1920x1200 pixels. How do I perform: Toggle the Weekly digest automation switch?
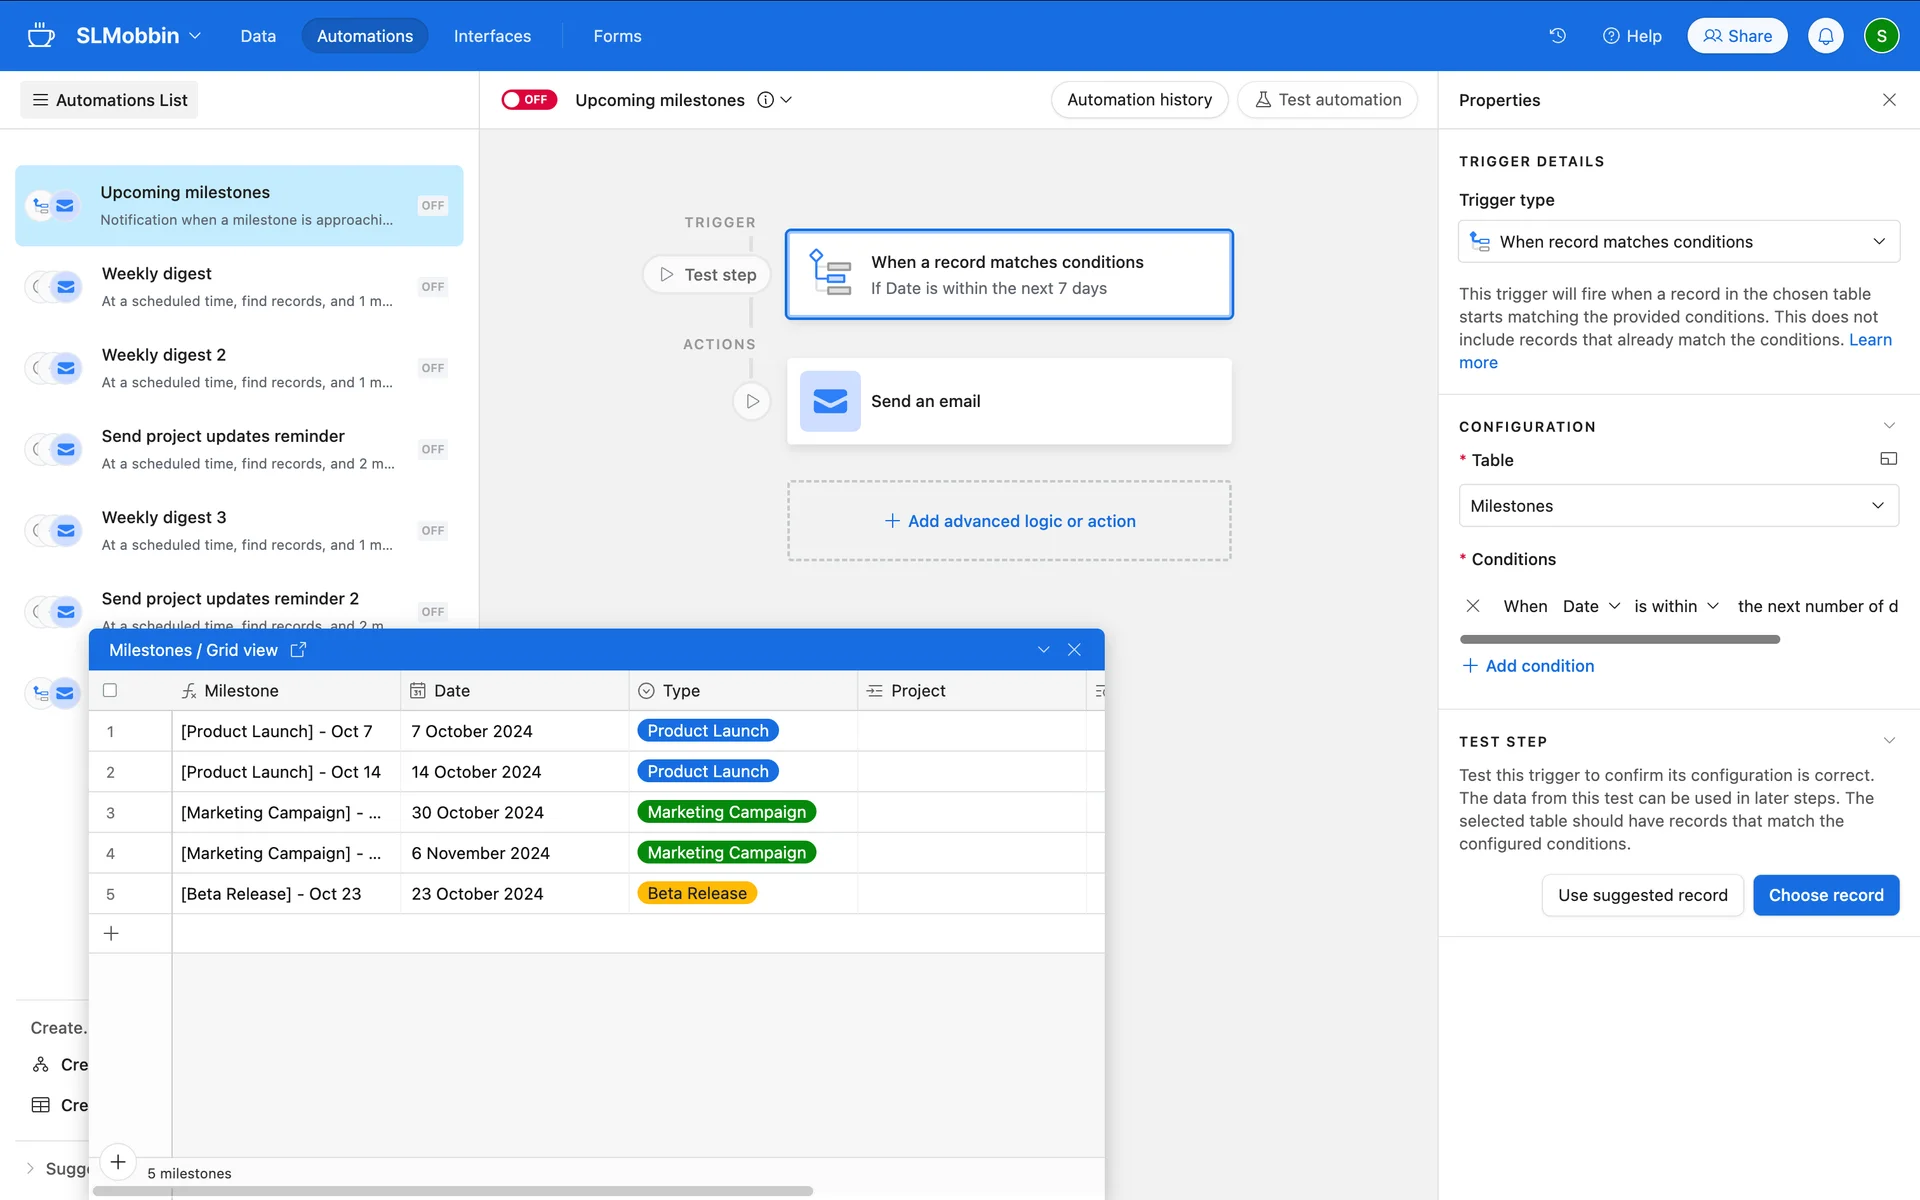432,287
